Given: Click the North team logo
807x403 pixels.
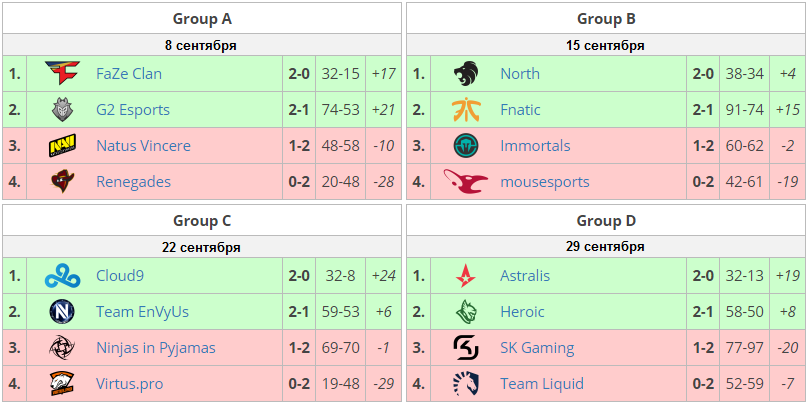Looking at the screenshot, I should 467,73.
